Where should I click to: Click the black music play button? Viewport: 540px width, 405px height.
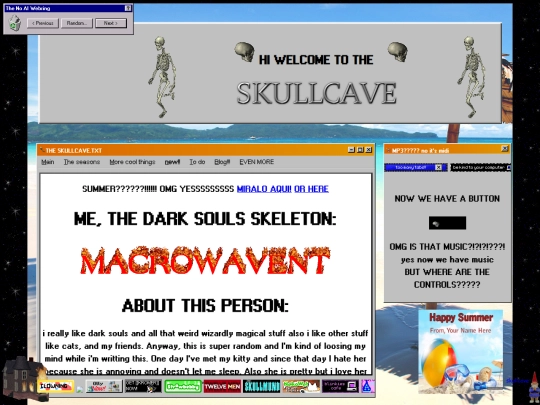[x=447, y=223]
